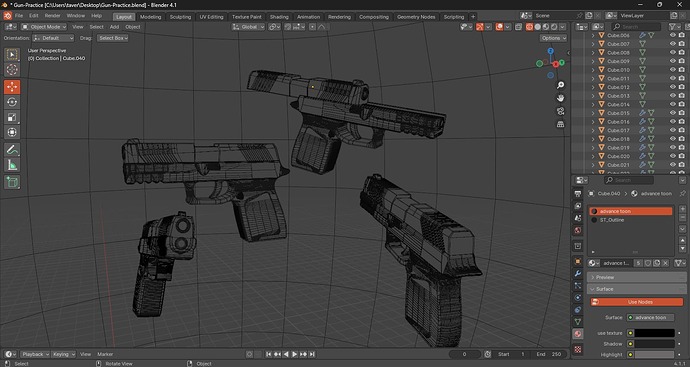Click the viewport zoom magnifier icon
690x367 pixels.
560,85
